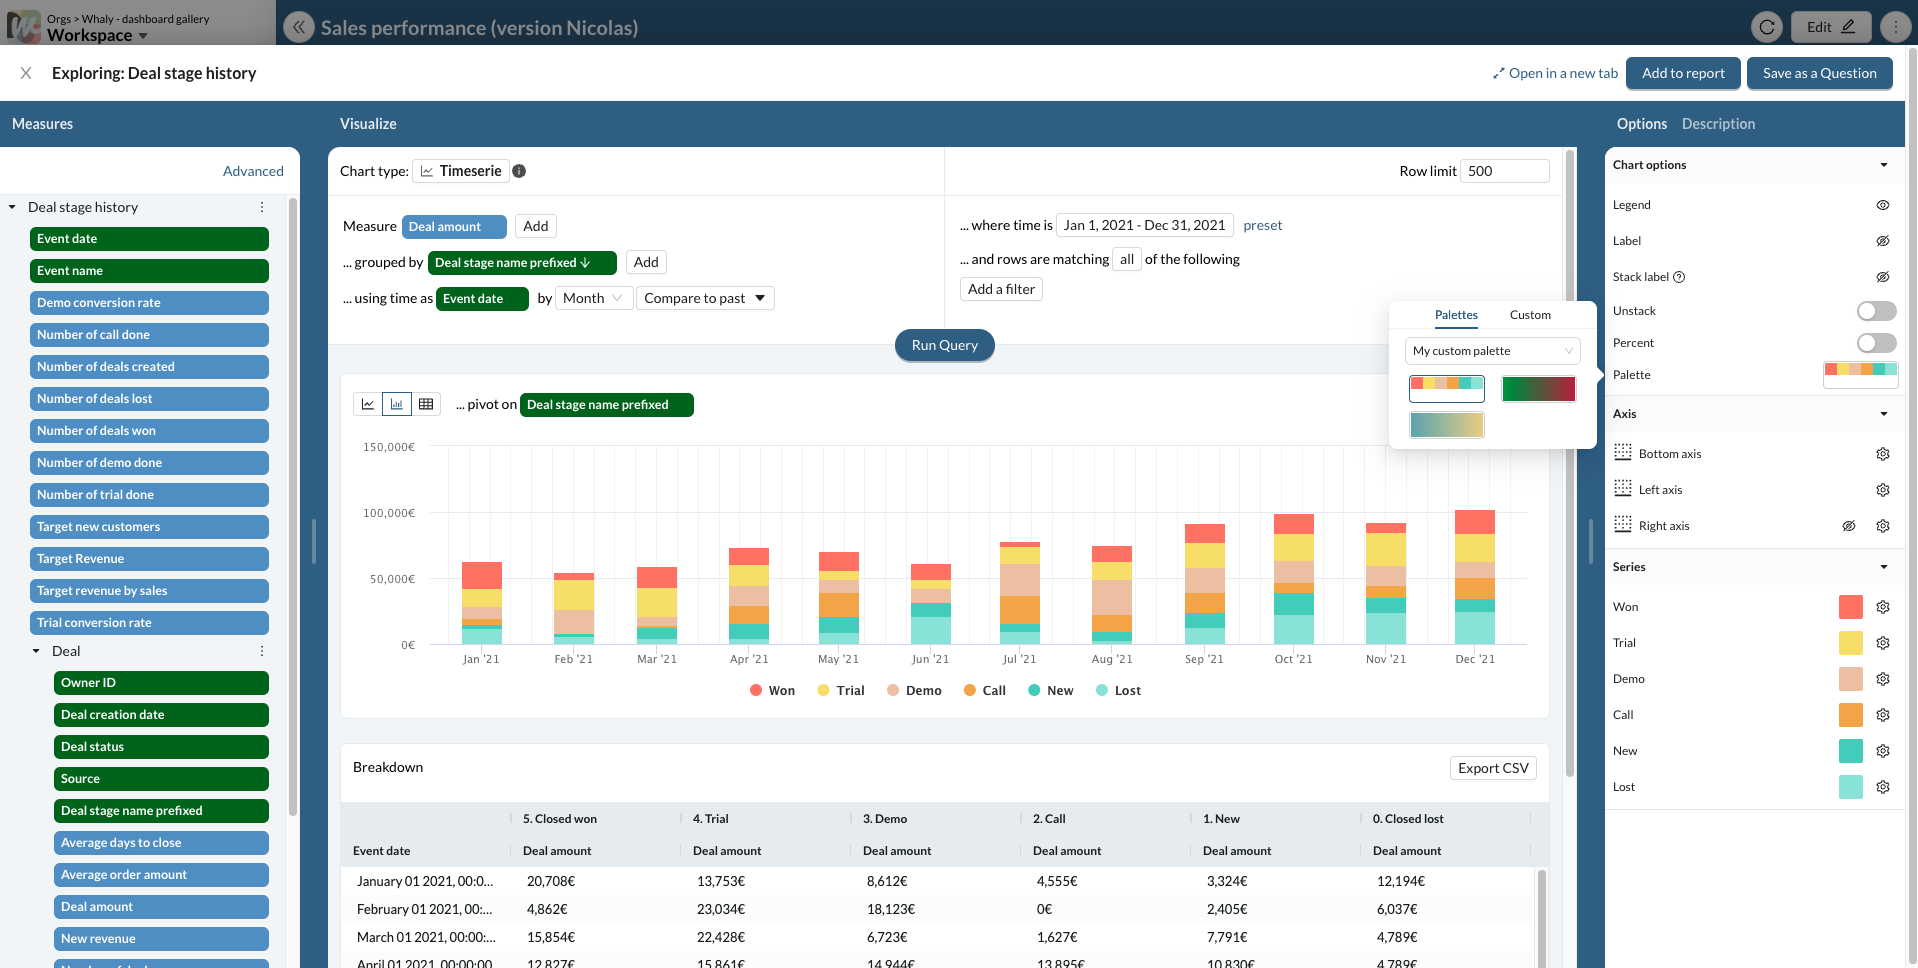Collapse sidebar with double chevron icon
The image size is (1918, 968).
pos(298,27)
